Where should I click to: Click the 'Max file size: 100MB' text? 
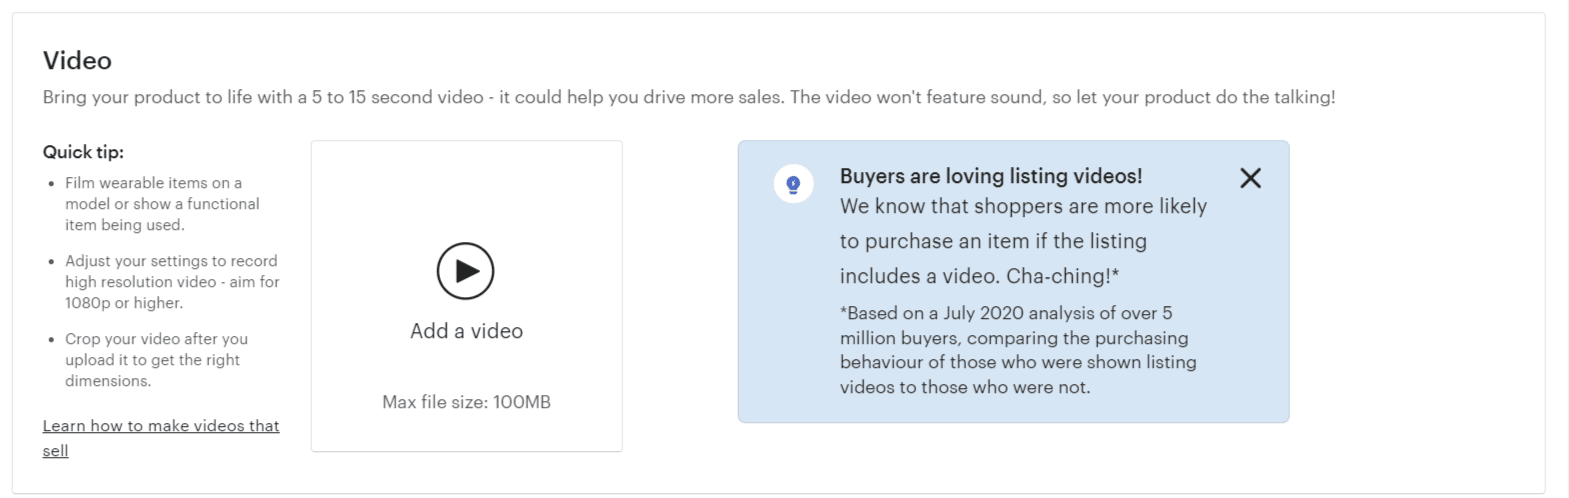tap(466, 402)
